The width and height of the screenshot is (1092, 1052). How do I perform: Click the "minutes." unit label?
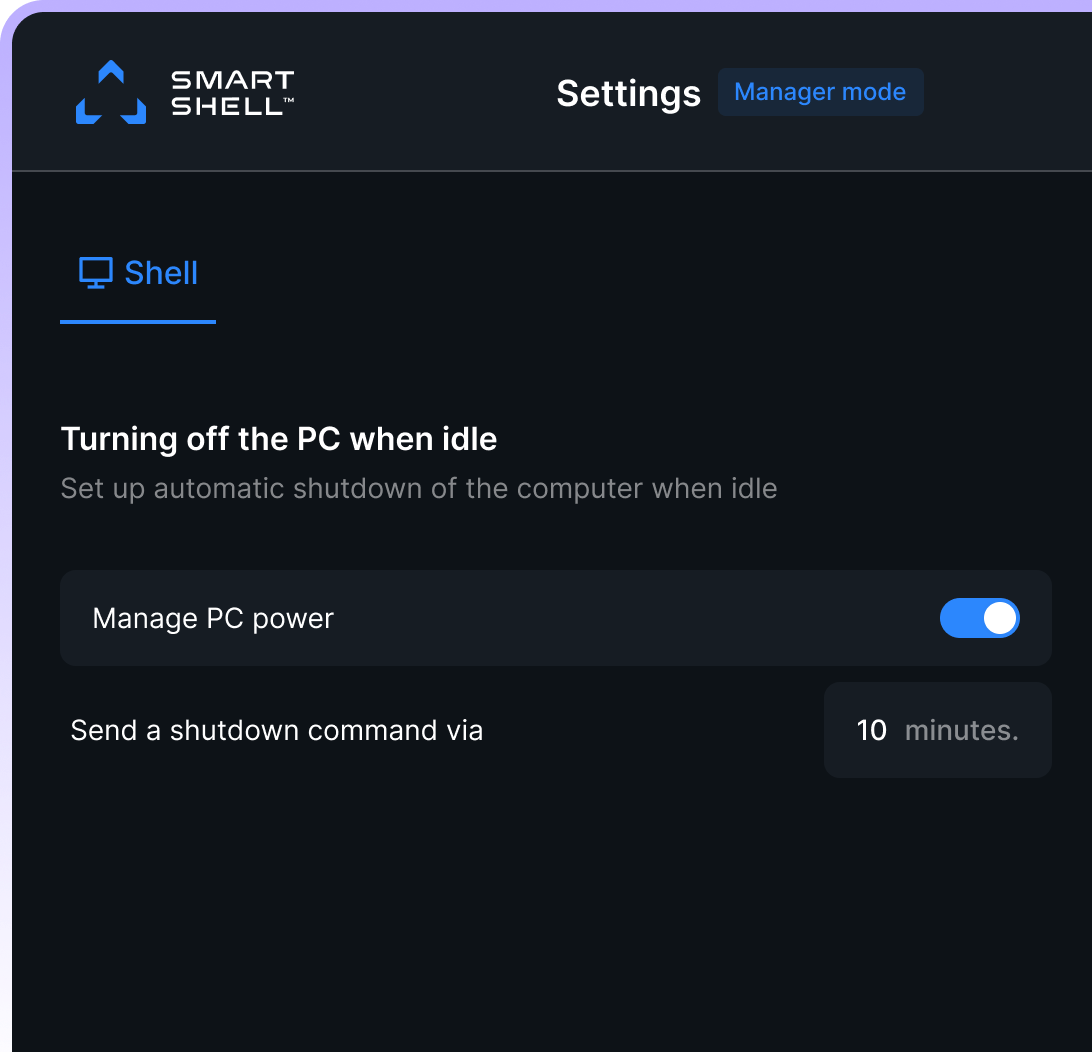coord(961,730)
